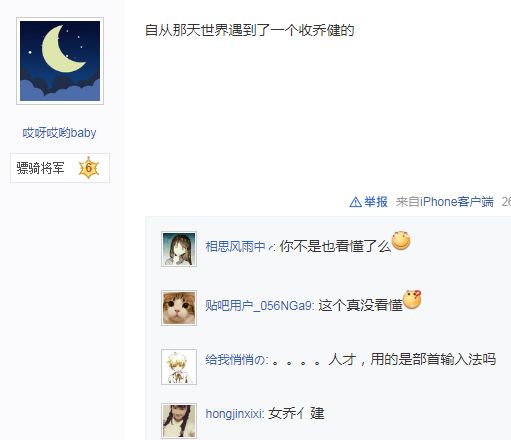Open 哎呀哎哟baby user profile link
Screen dimensions: 511x440
pos(59,133)
